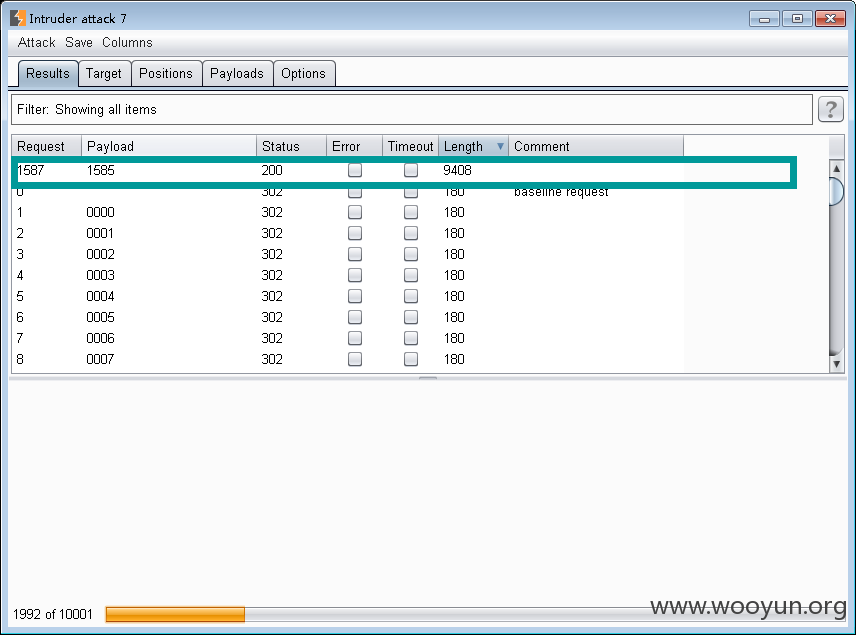Open the Attack menu
856x635 pixels.
coord(37,43)
